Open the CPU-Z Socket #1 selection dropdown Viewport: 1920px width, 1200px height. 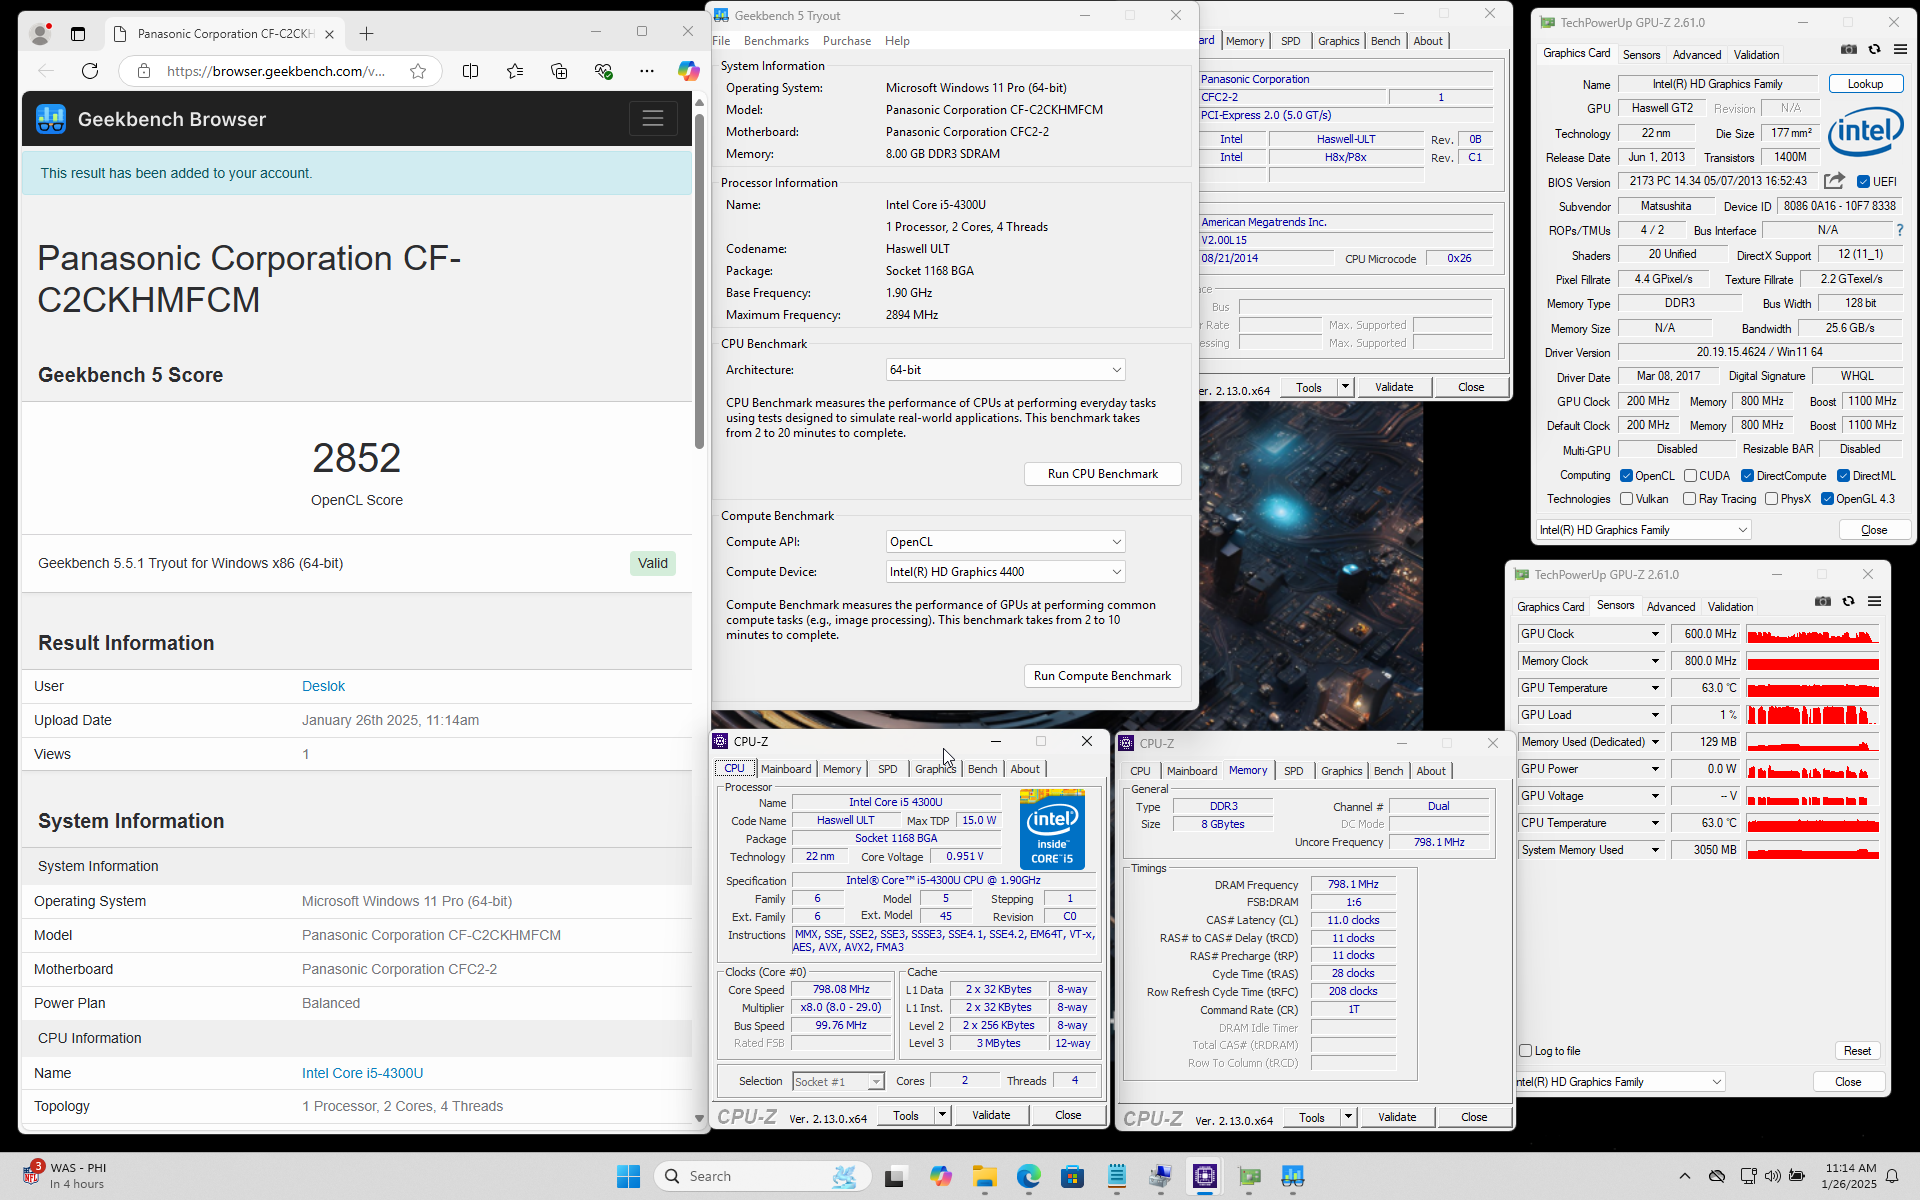(838, 1081)
